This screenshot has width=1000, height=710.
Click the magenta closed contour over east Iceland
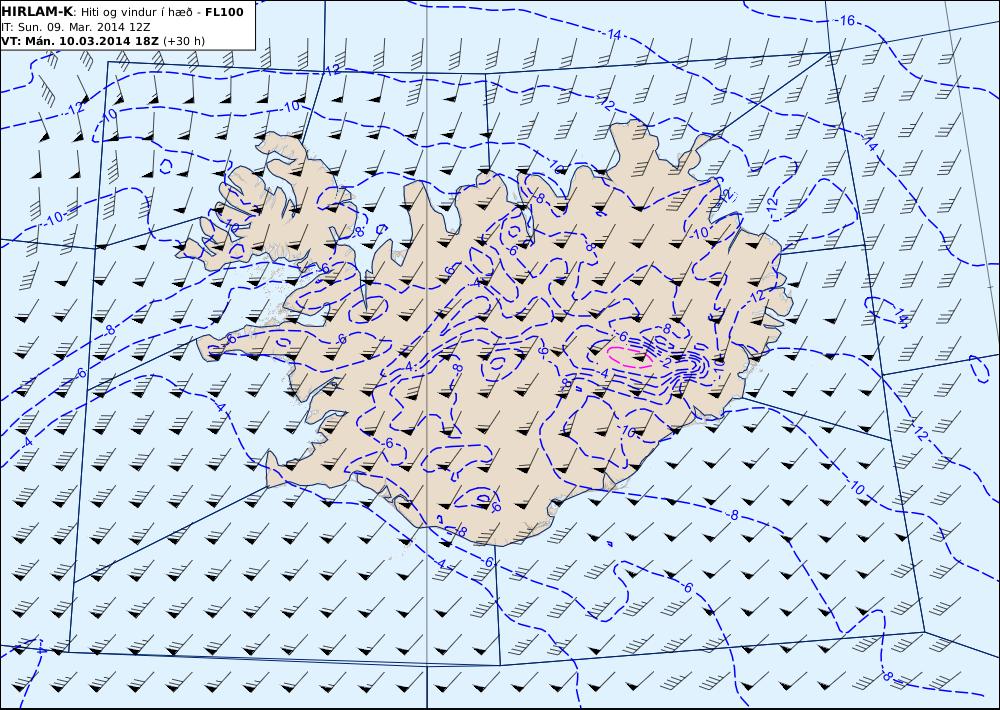629,357
